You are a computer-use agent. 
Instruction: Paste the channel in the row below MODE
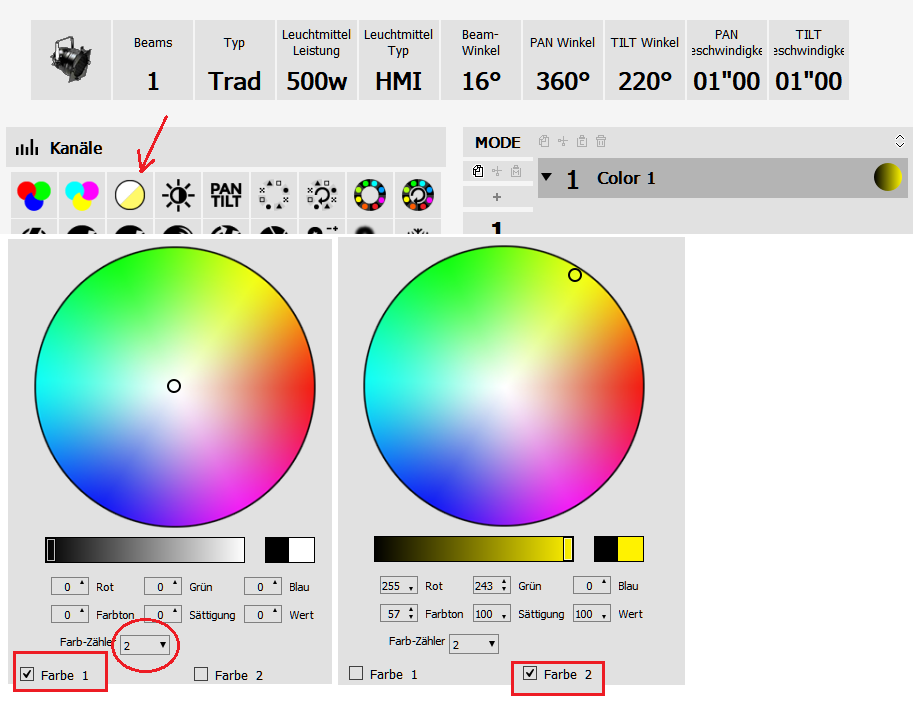[x=516, y=171]
